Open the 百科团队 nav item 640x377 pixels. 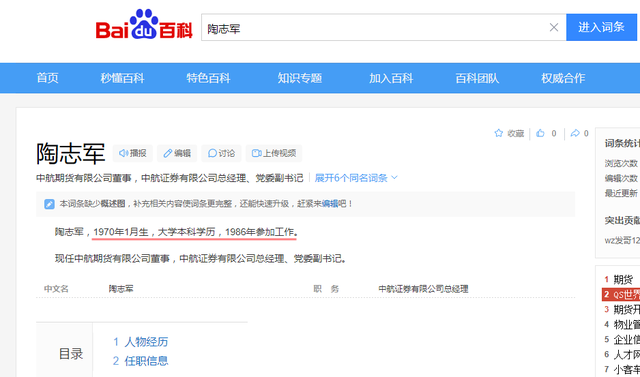477,78
